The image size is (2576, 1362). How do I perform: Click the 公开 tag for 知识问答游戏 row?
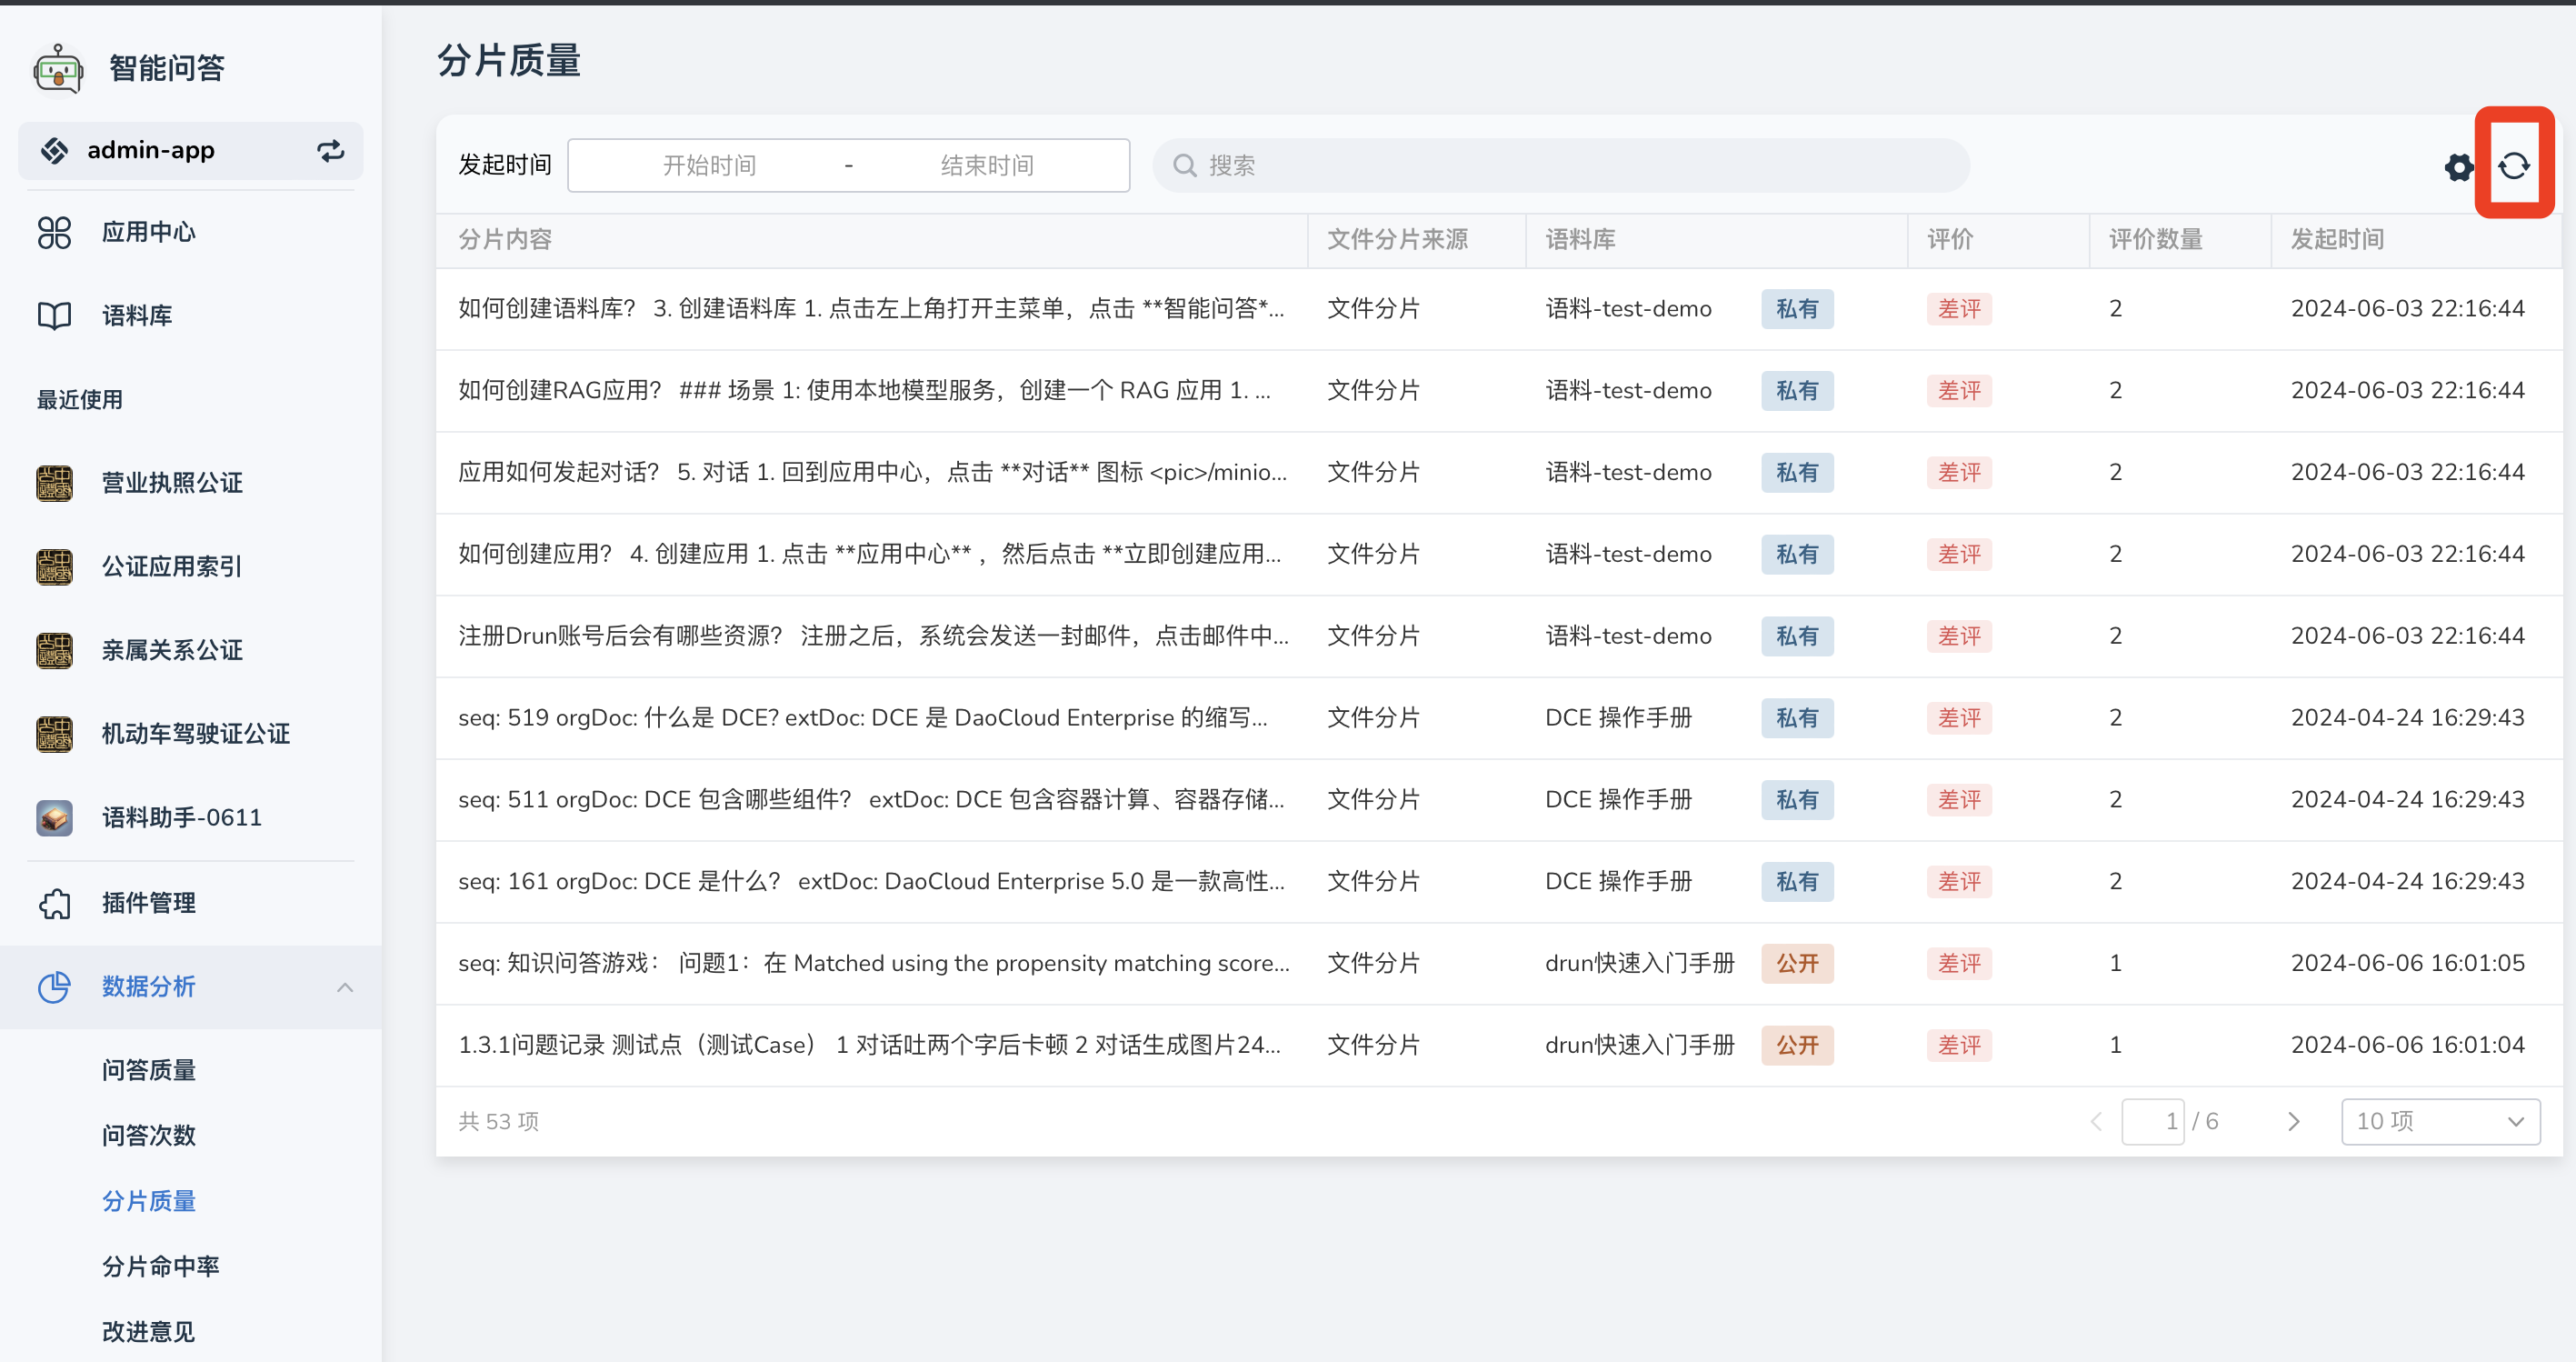(1796, 963)
